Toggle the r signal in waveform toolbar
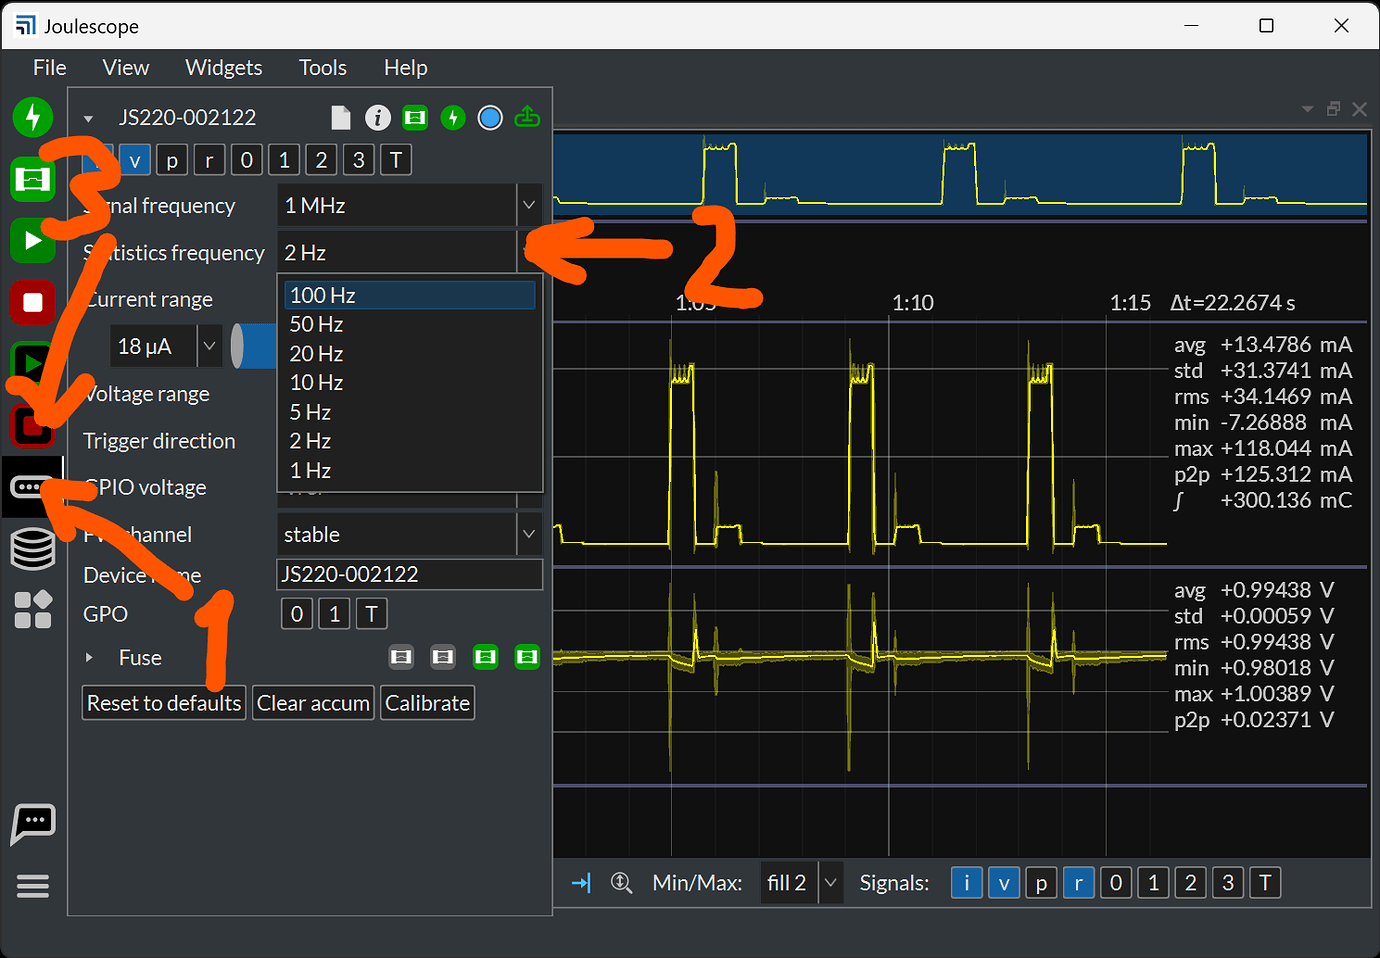This screenshot has width=1380, height=958. (1079, 883)
